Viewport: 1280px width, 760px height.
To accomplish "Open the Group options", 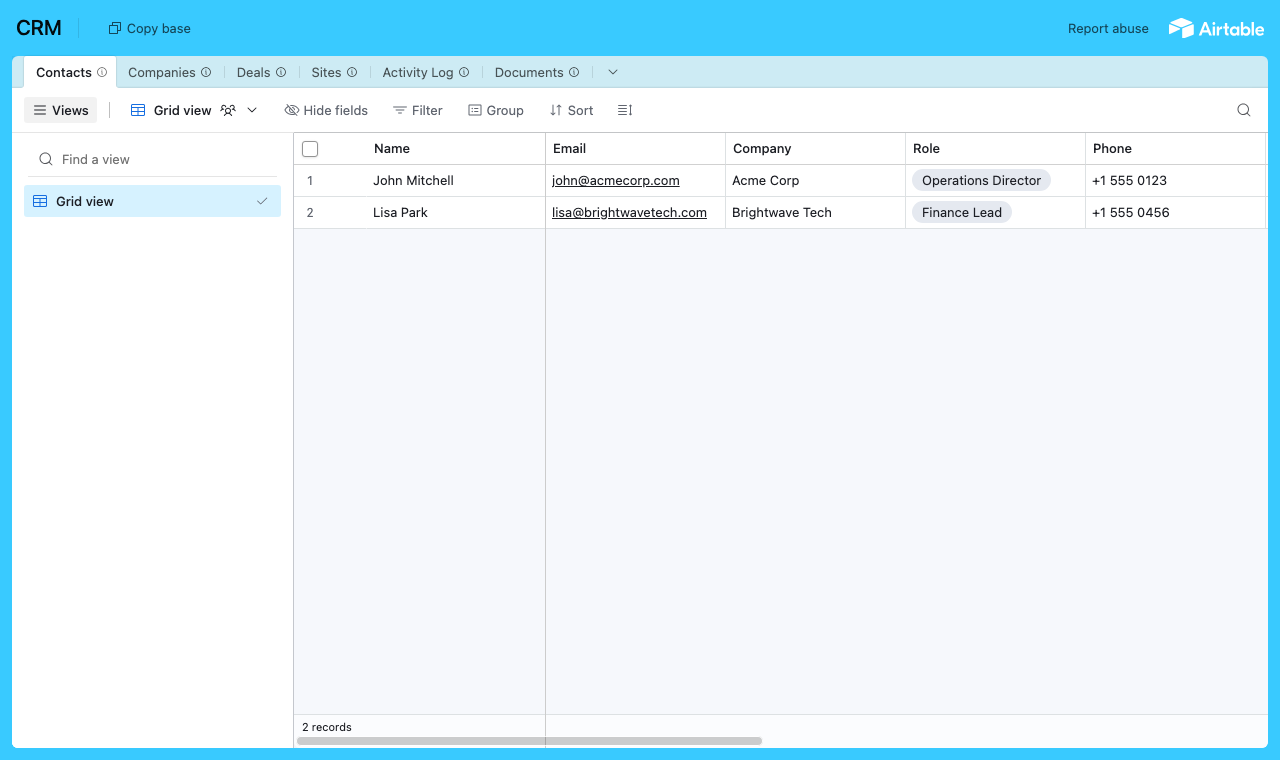I will pyautogui.click(x=496, y=110).
